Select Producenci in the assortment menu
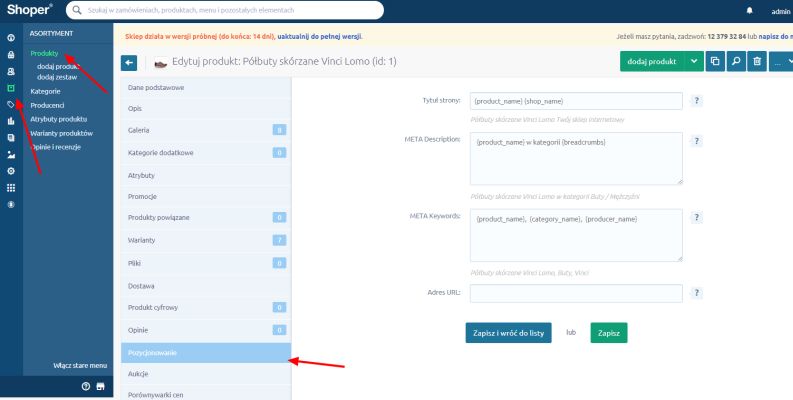Screen dimensions: 793x400 (48, 105)
